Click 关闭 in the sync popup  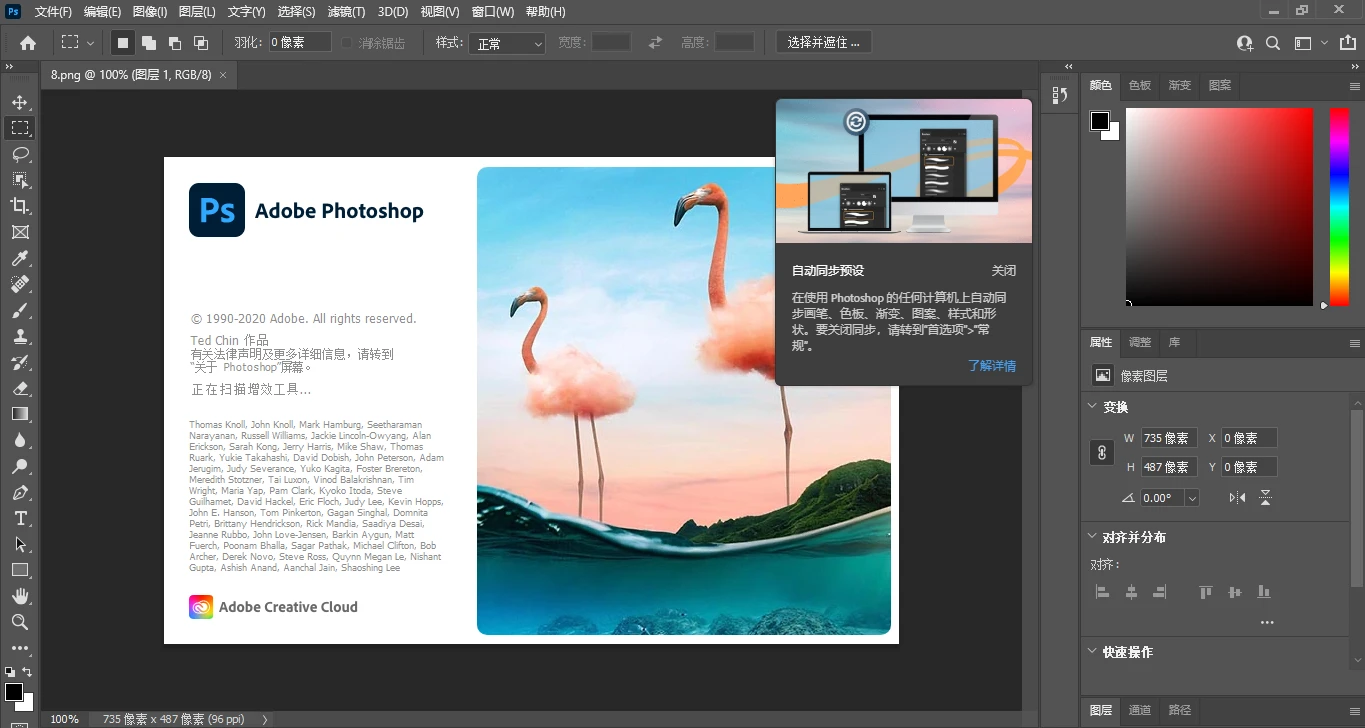tap(1004, 271)
